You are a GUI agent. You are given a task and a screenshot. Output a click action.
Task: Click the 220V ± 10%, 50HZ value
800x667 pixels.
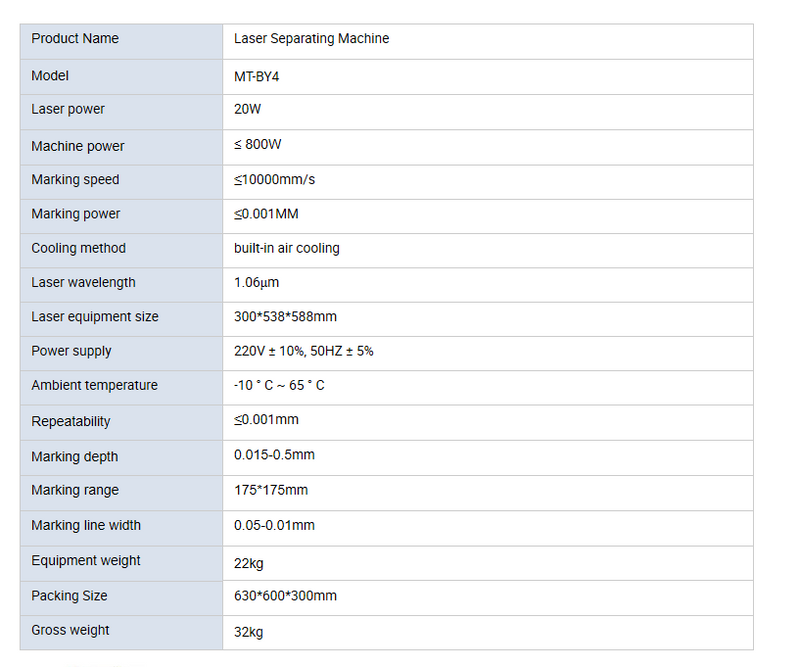[304, 351]
